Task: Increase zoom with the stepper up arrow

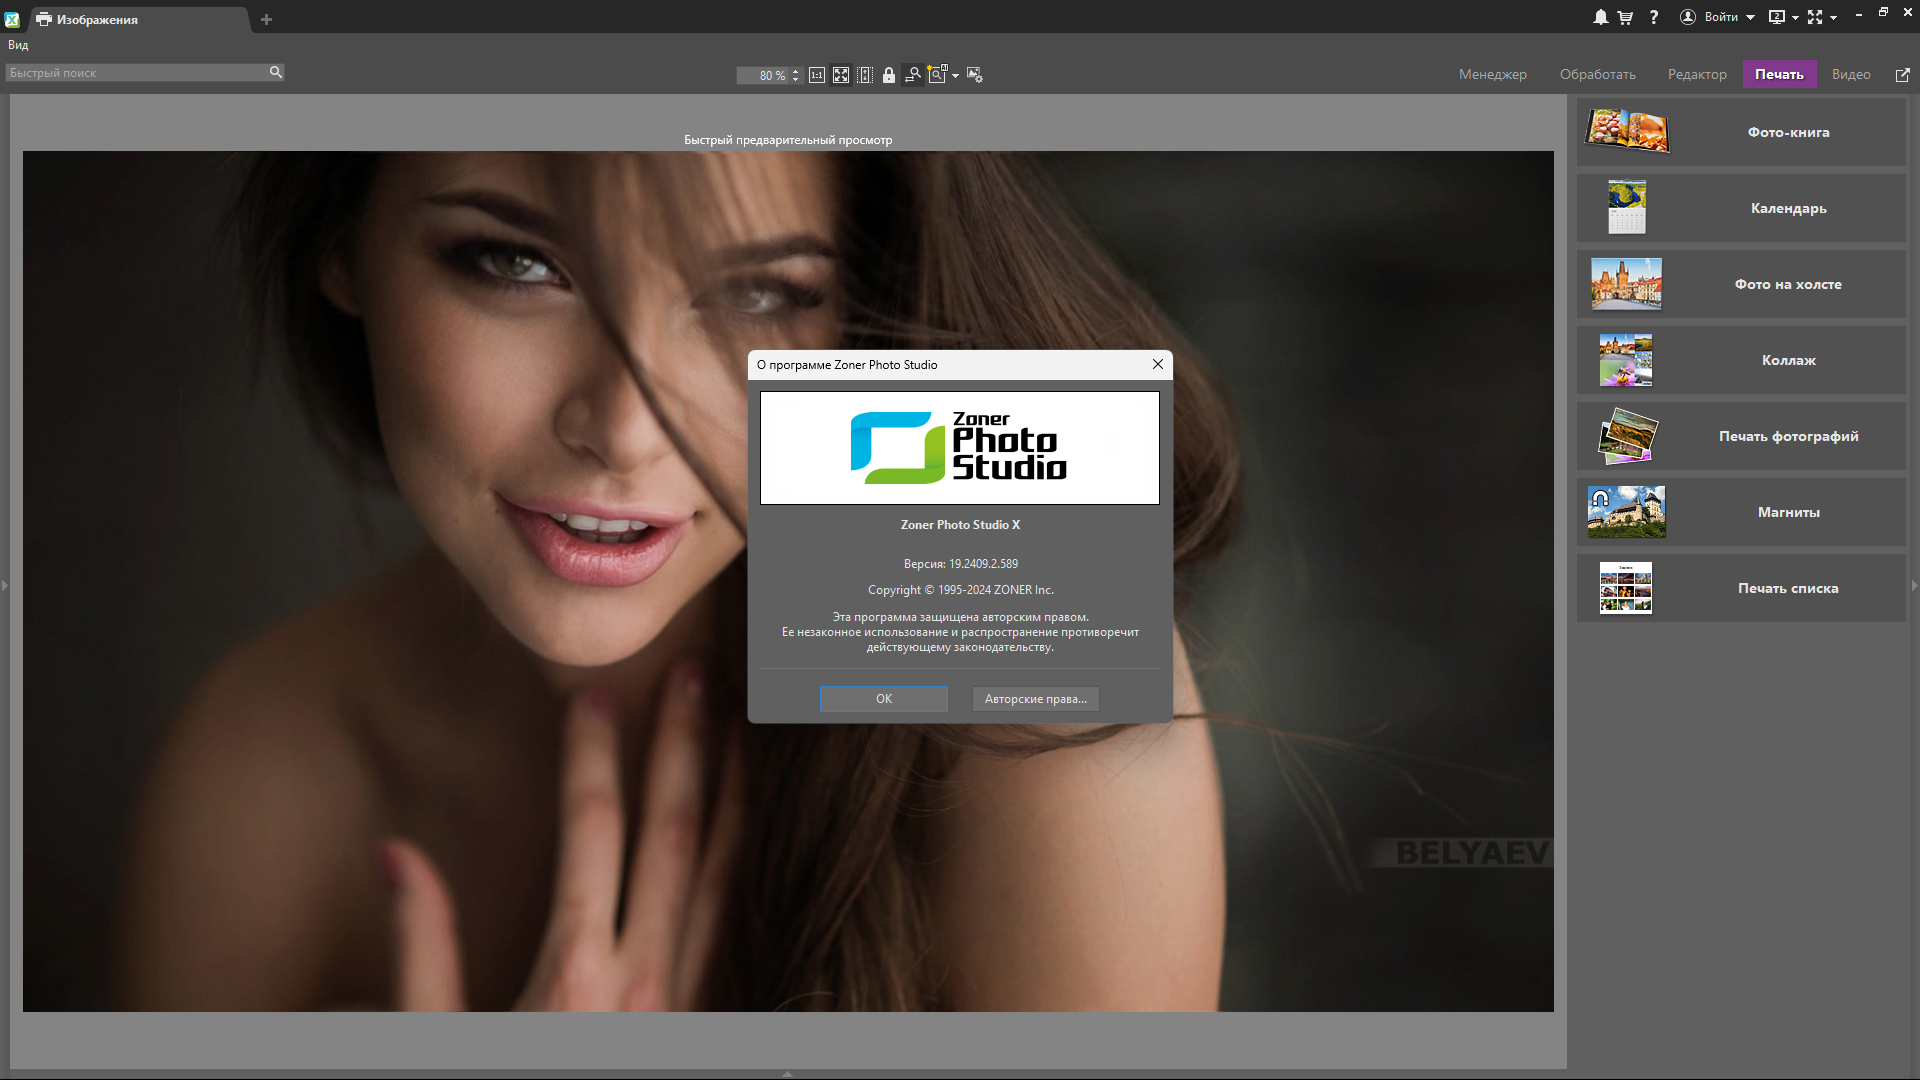Action: [795, 71]
